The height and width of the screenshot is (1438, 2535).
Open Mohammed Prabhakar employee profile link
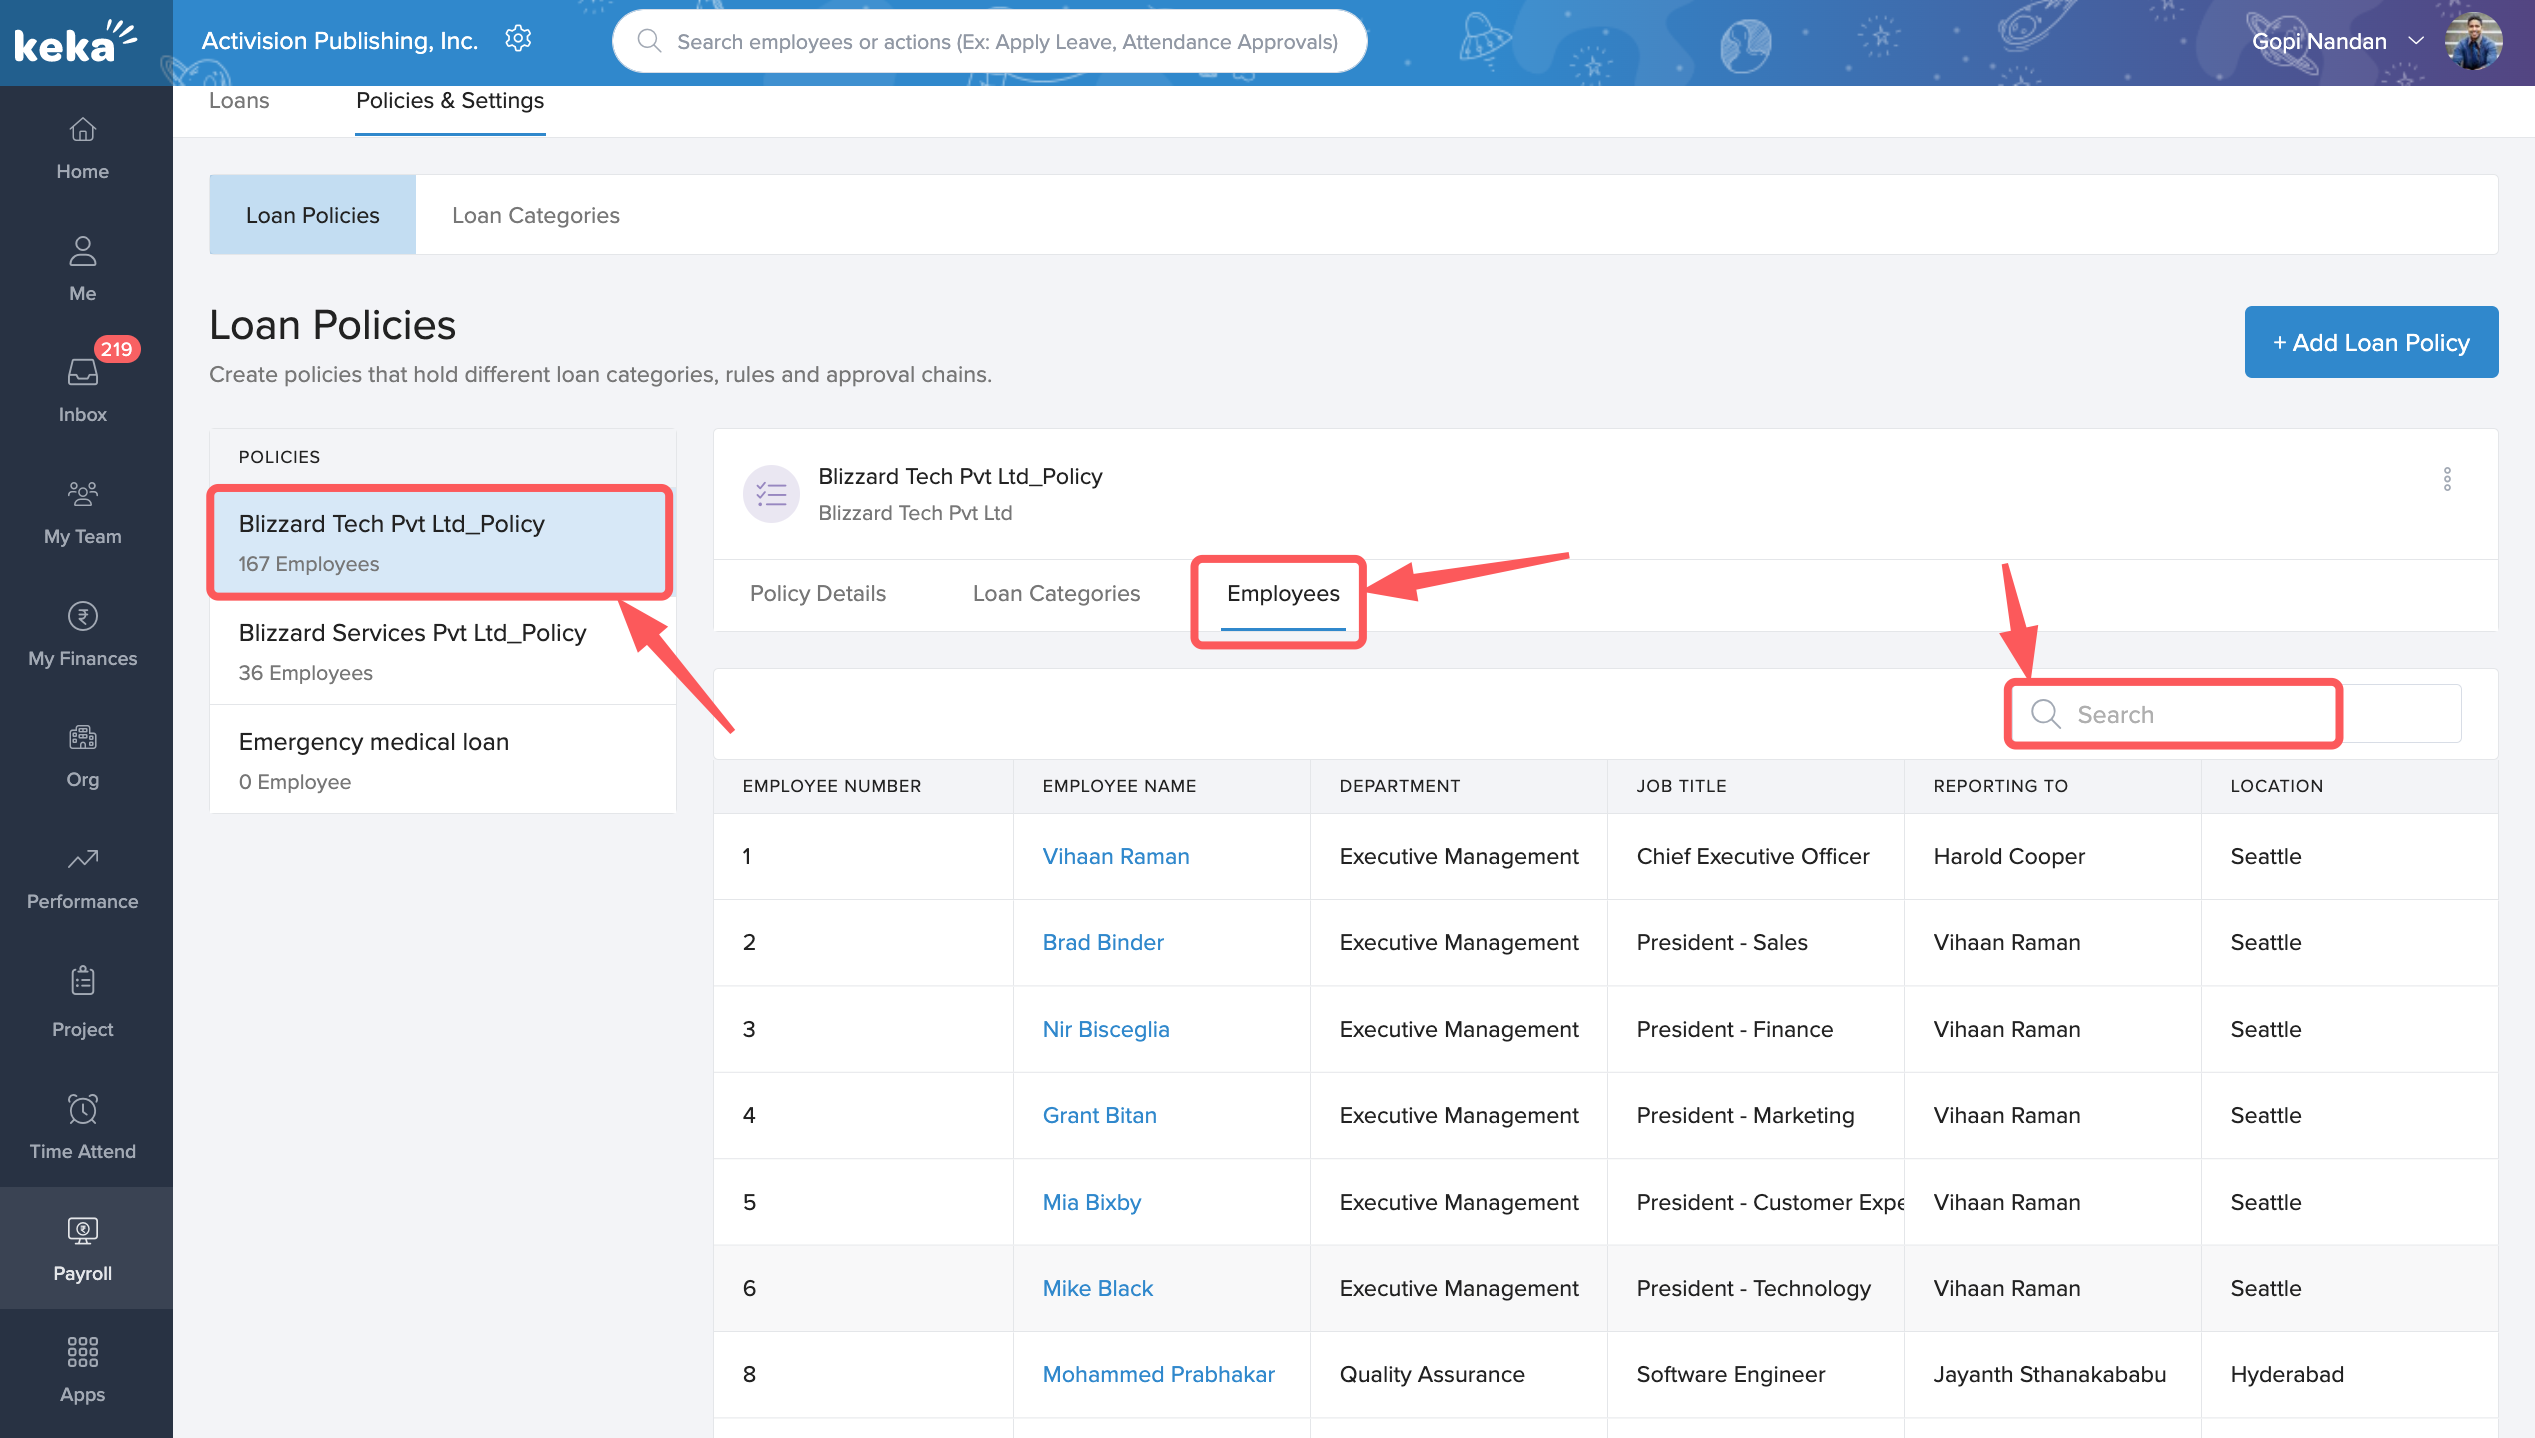1157,1374
